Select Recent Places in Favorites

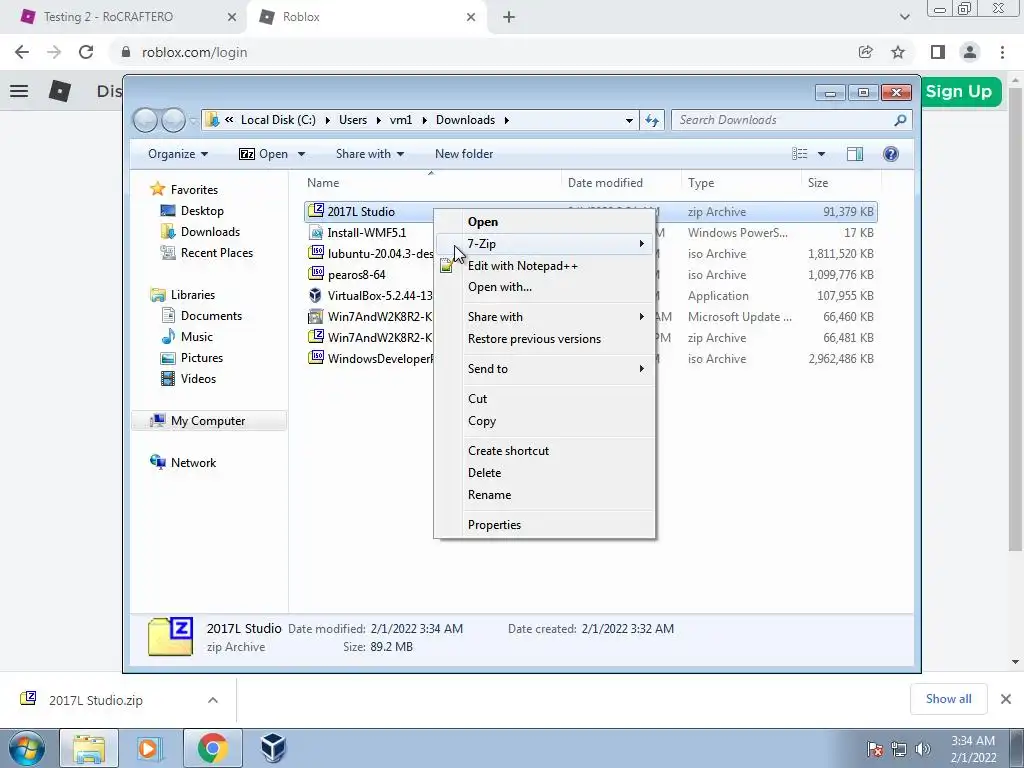(216, 253)
